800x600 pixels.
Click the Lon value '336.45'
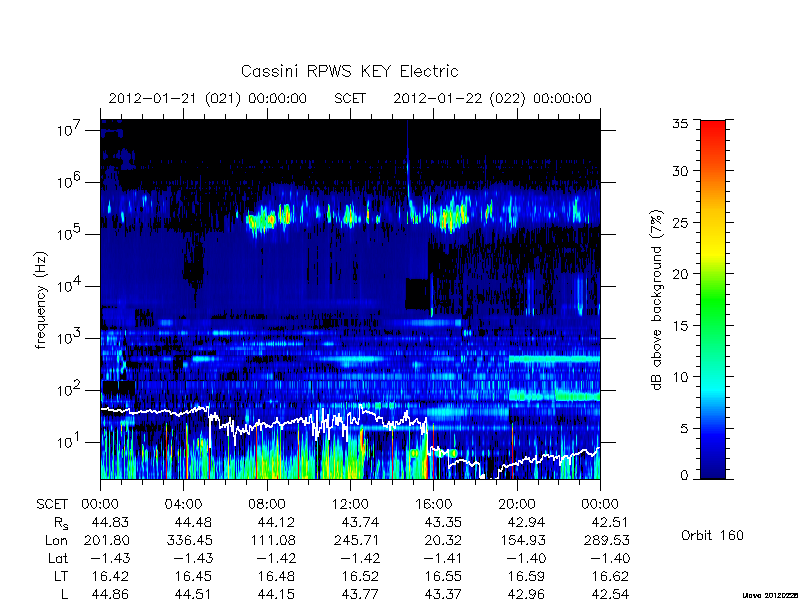point(190,540)
